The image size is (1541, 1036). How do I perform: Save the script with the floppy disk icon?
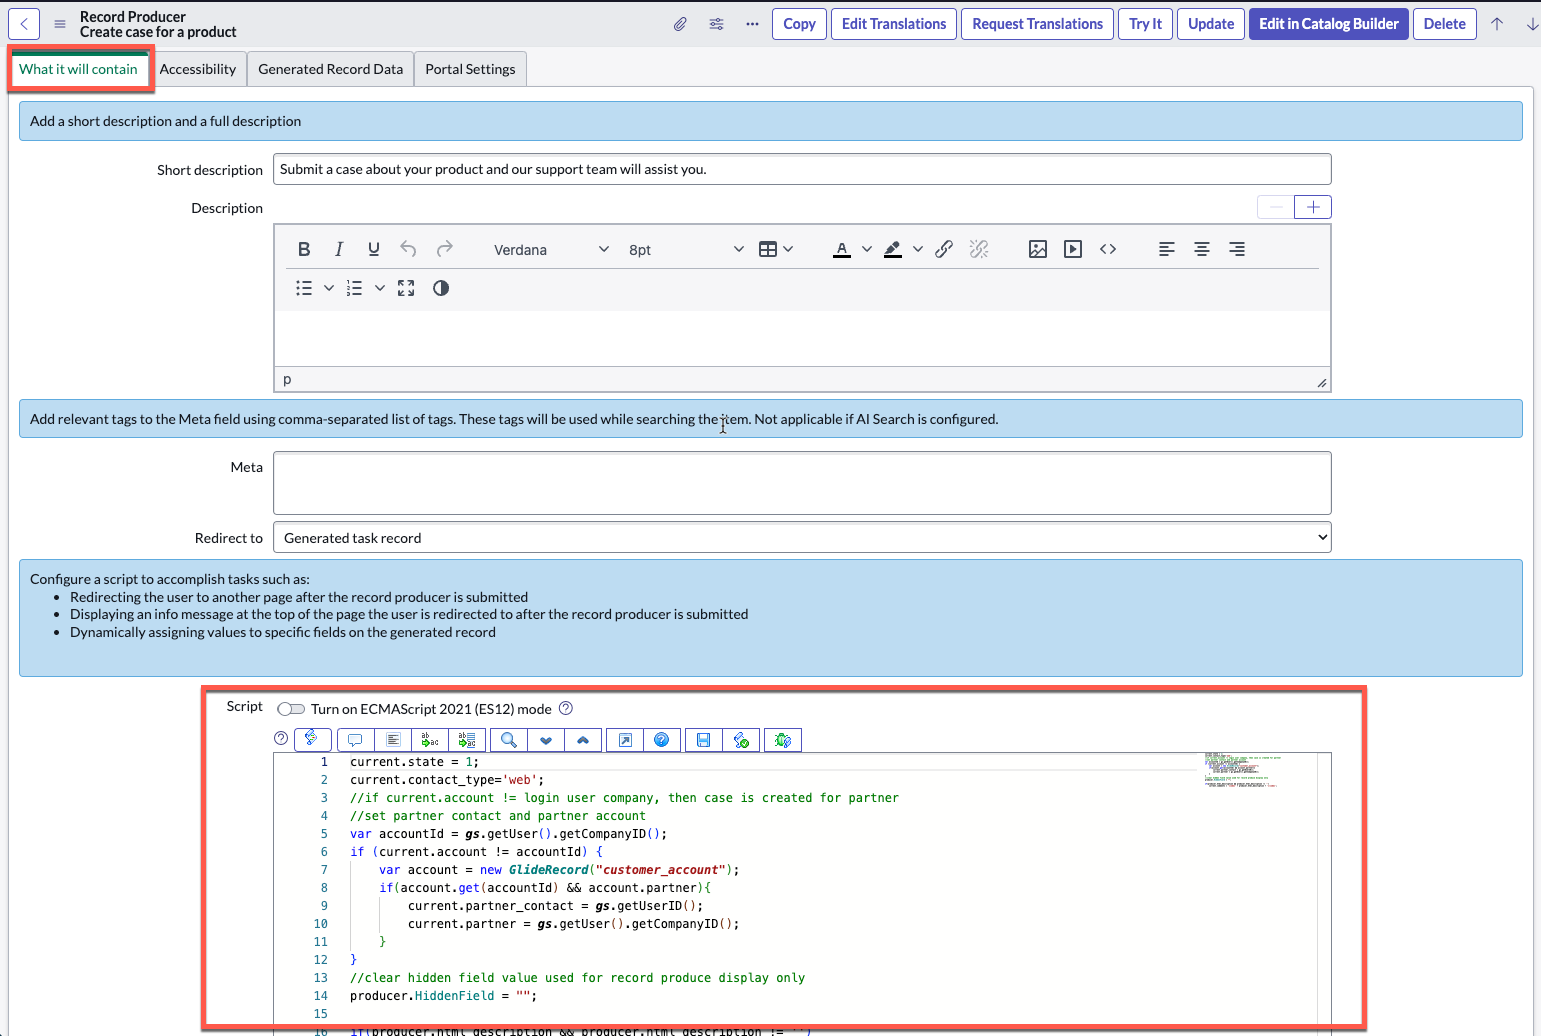pos(704,740)
